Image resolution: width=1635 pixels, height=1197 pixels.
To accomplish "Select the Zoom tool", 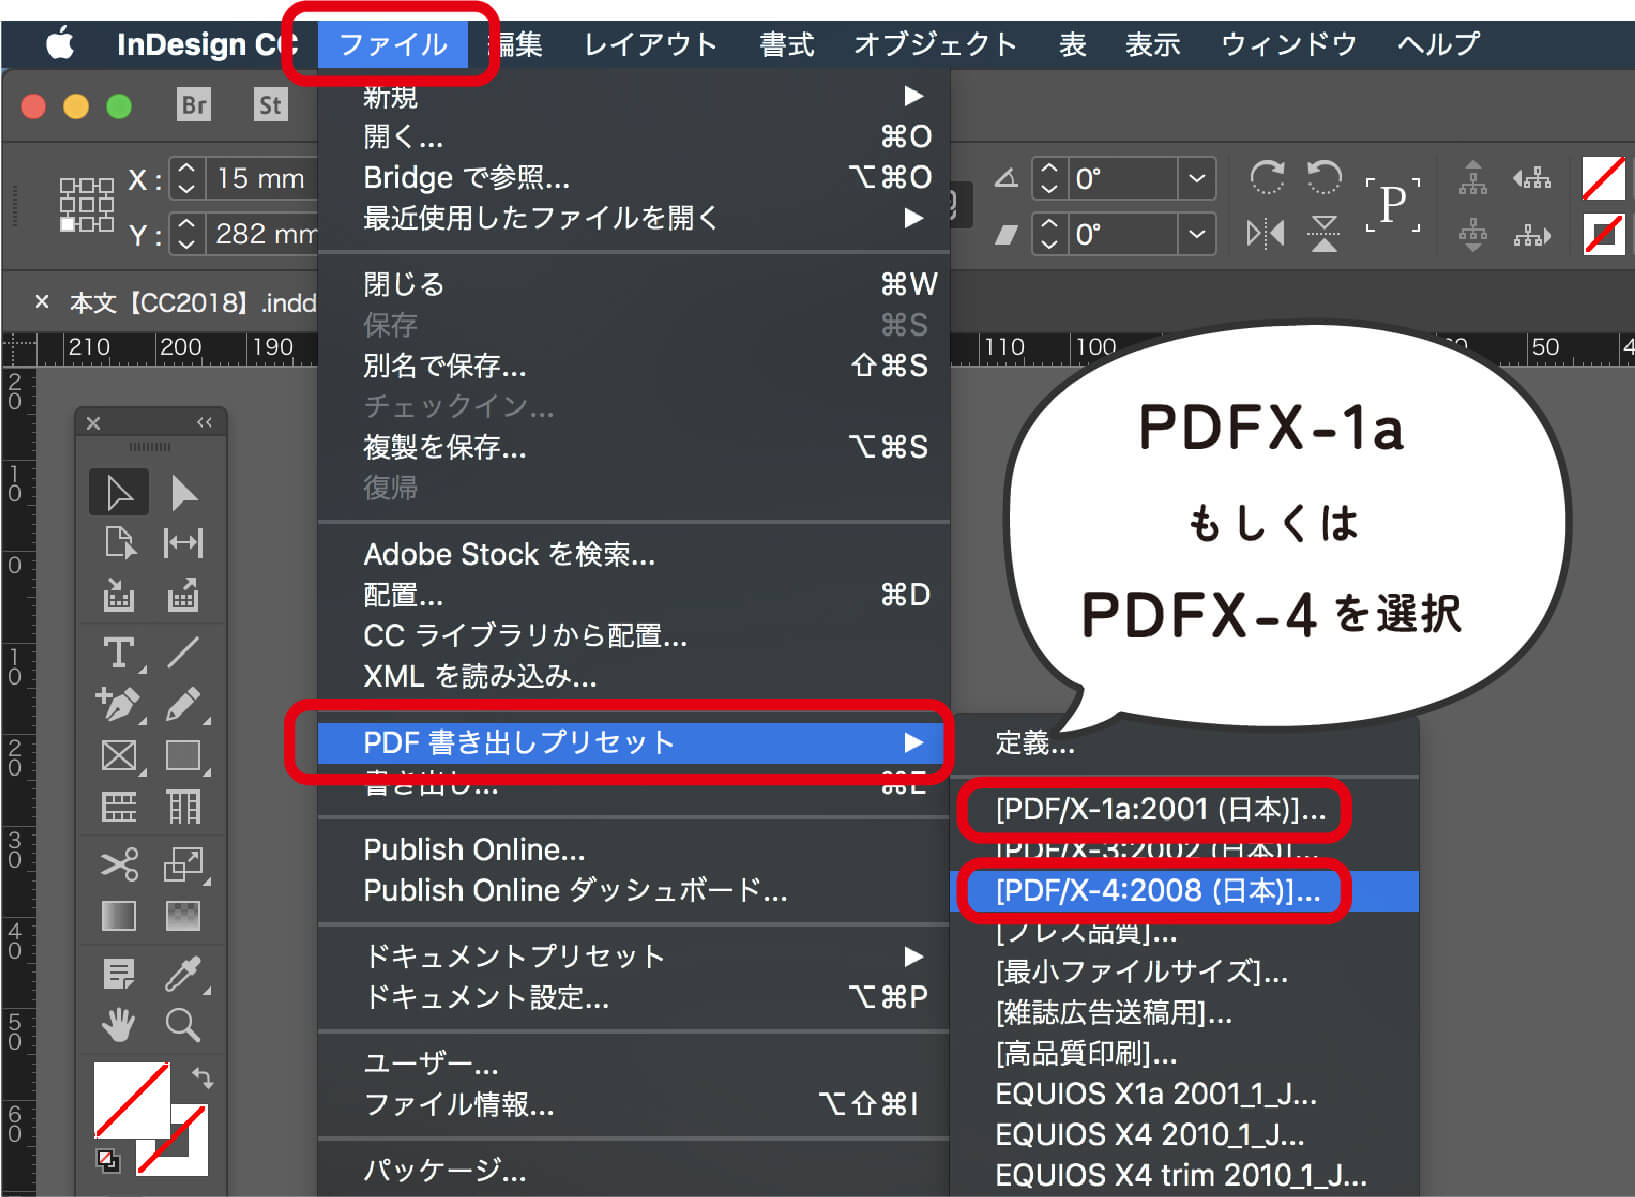I will pos(183,1025).
